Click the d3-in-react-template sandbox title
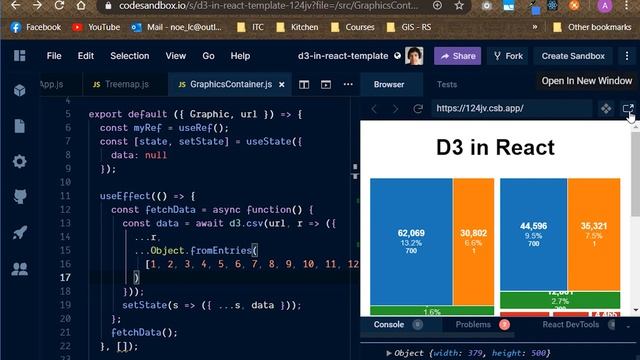640x360 pixels. click(x=343, y=56)
